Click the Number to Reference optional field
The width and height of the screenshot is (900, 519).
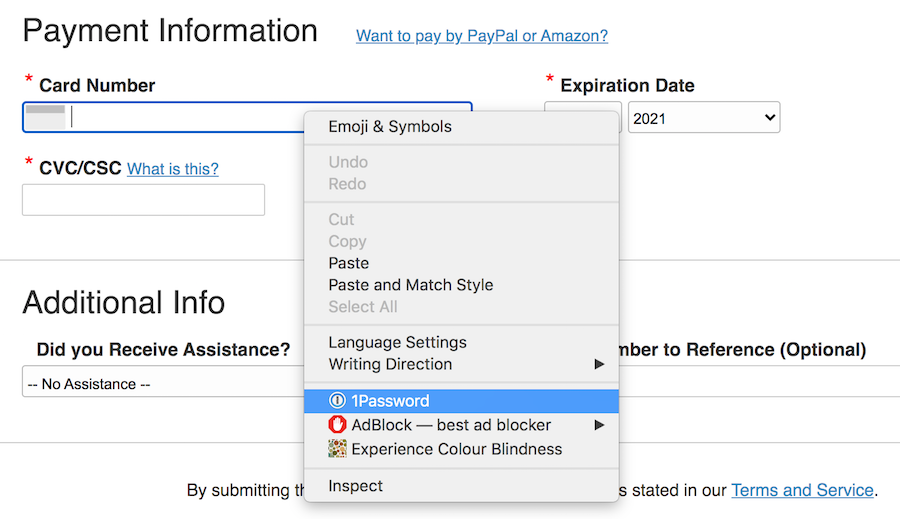tap(760, 382)
